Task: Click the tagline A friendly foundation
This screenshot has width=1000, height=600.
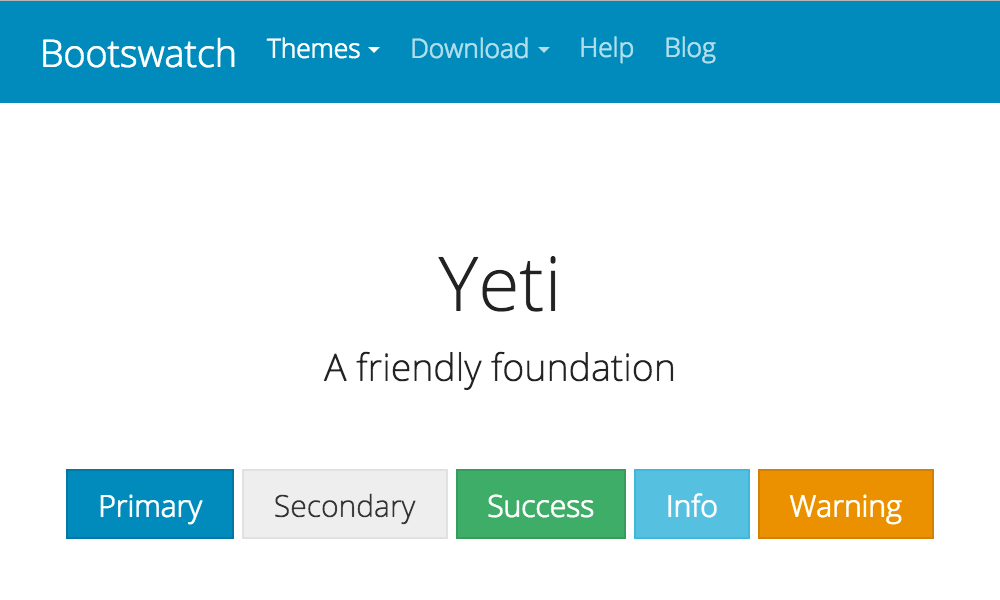Action: coord(500,367)
